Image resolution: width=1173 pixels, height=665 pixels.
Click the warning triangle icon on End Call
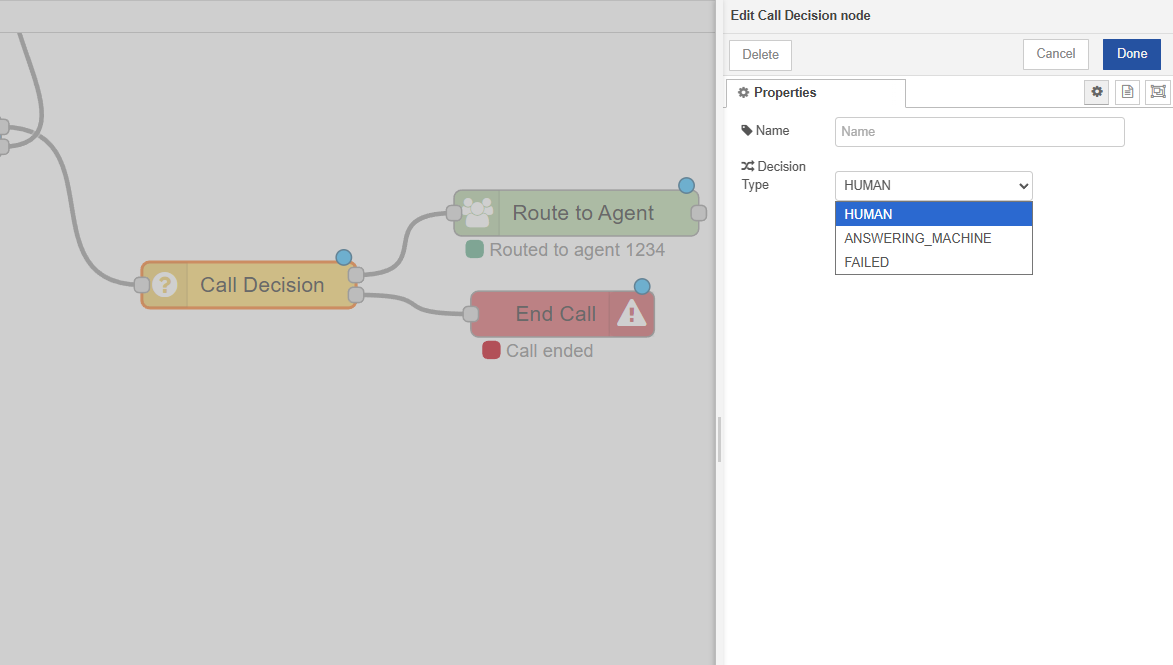click(632, 314)
